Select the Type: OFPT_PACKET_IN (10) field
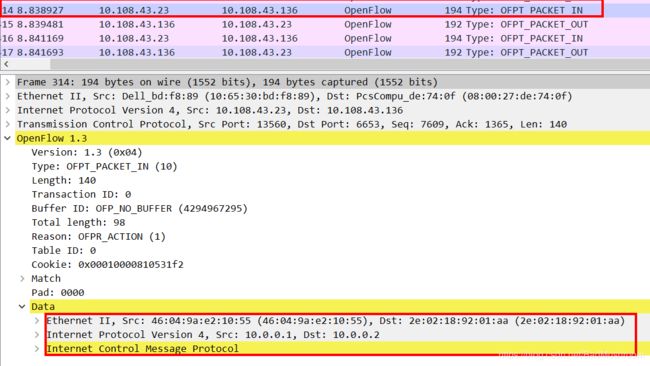Viewport: 650px width, 366px height. tap(104, 166)
